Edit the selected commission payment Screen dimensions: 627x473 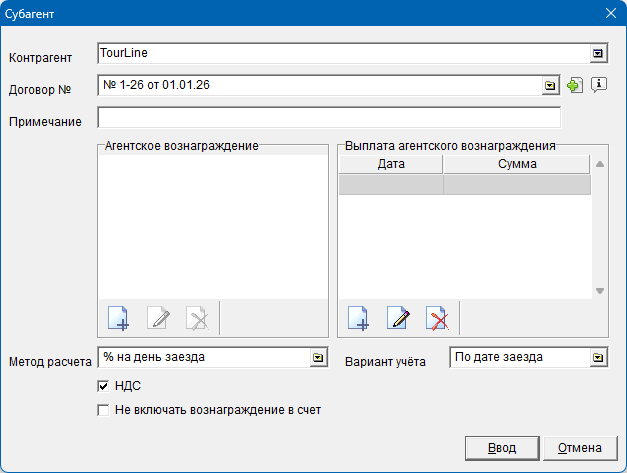coord(398,319)
